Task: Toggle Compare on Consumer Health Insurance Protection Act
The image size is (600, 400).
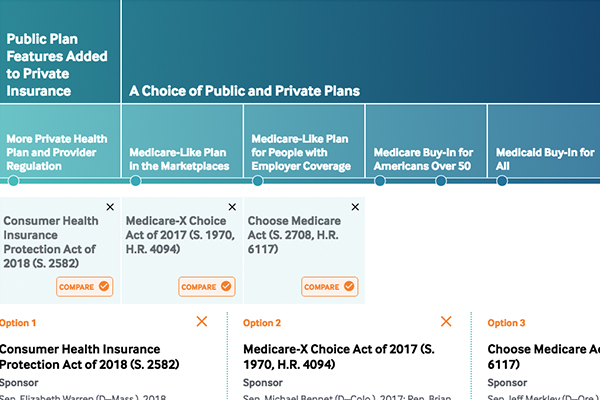Action: [85, 287]
